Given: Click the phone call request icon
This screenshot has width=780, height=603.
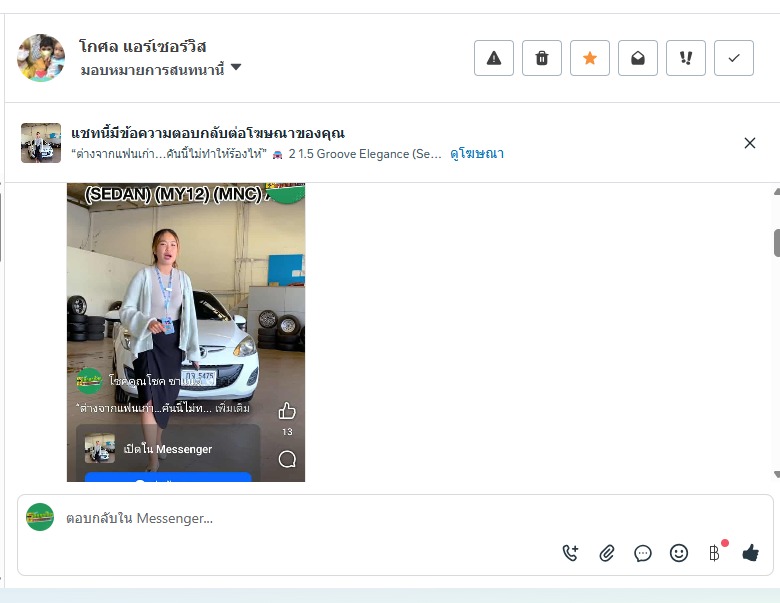Looking at the screenshot, I should click(x=571, y=553).
